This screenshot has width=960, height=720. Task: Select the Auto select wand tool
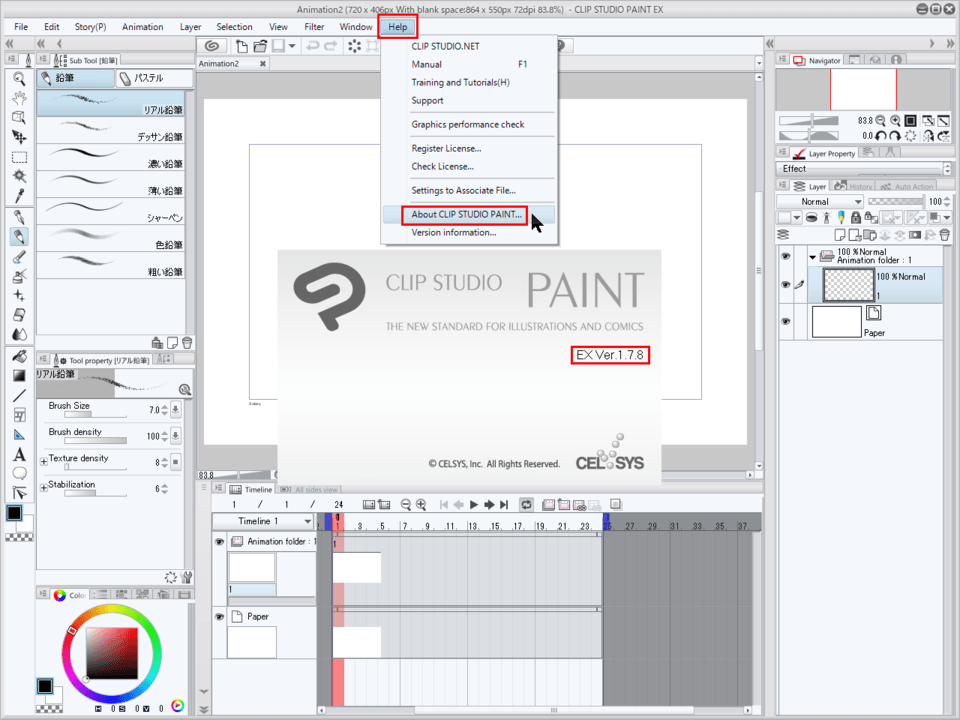(19, 176)
